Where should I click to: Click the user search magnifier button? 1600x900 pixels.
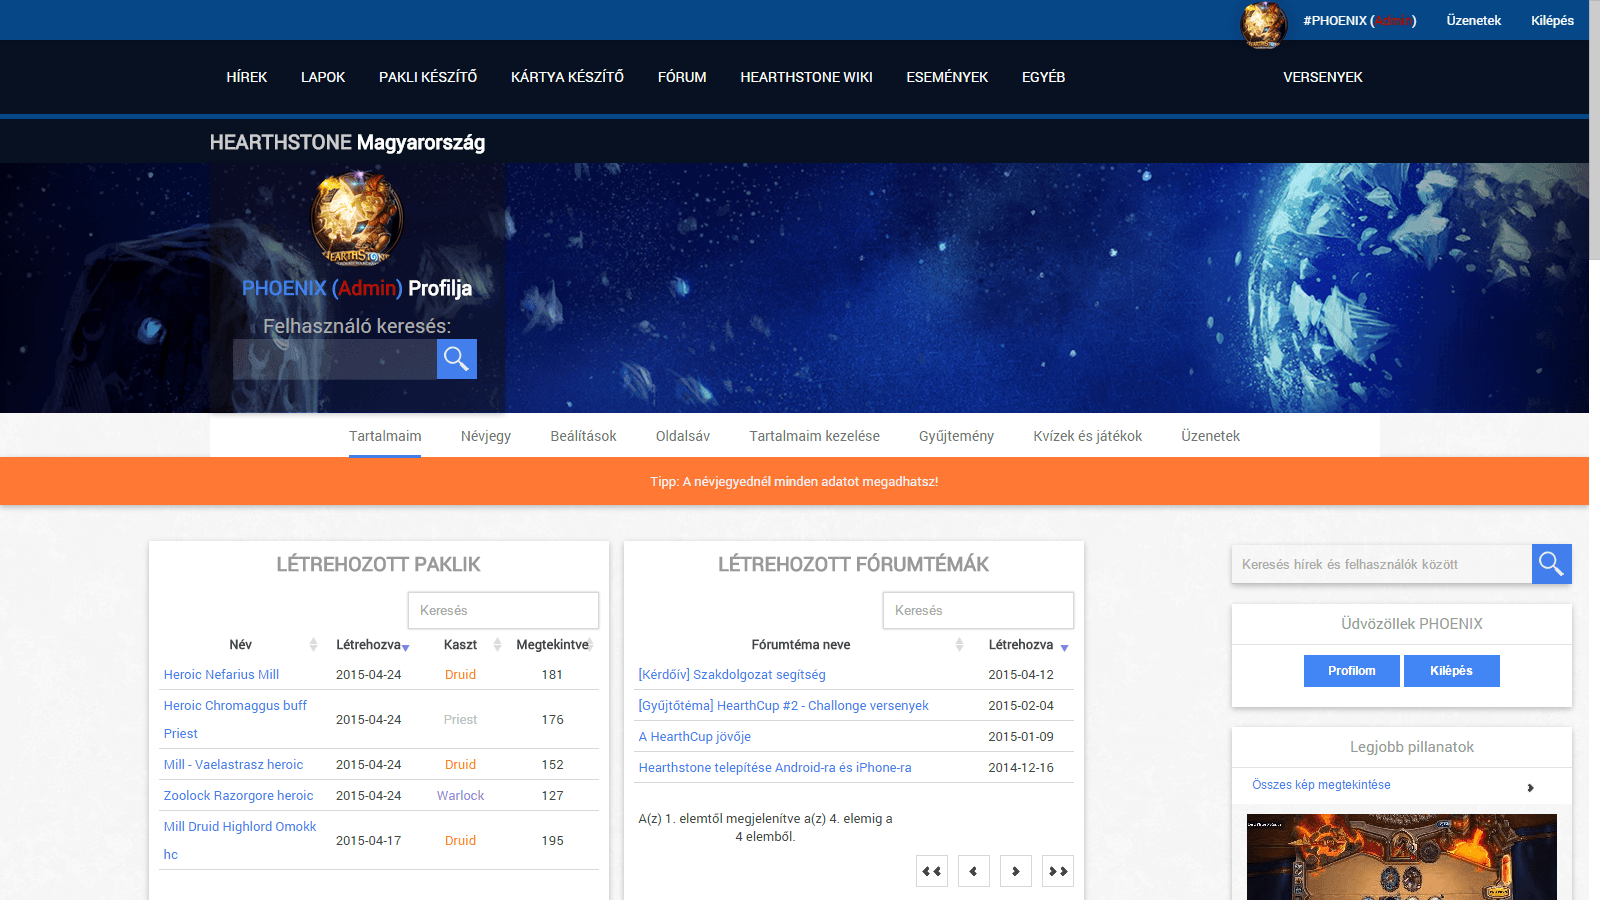[x=457, y=359]
